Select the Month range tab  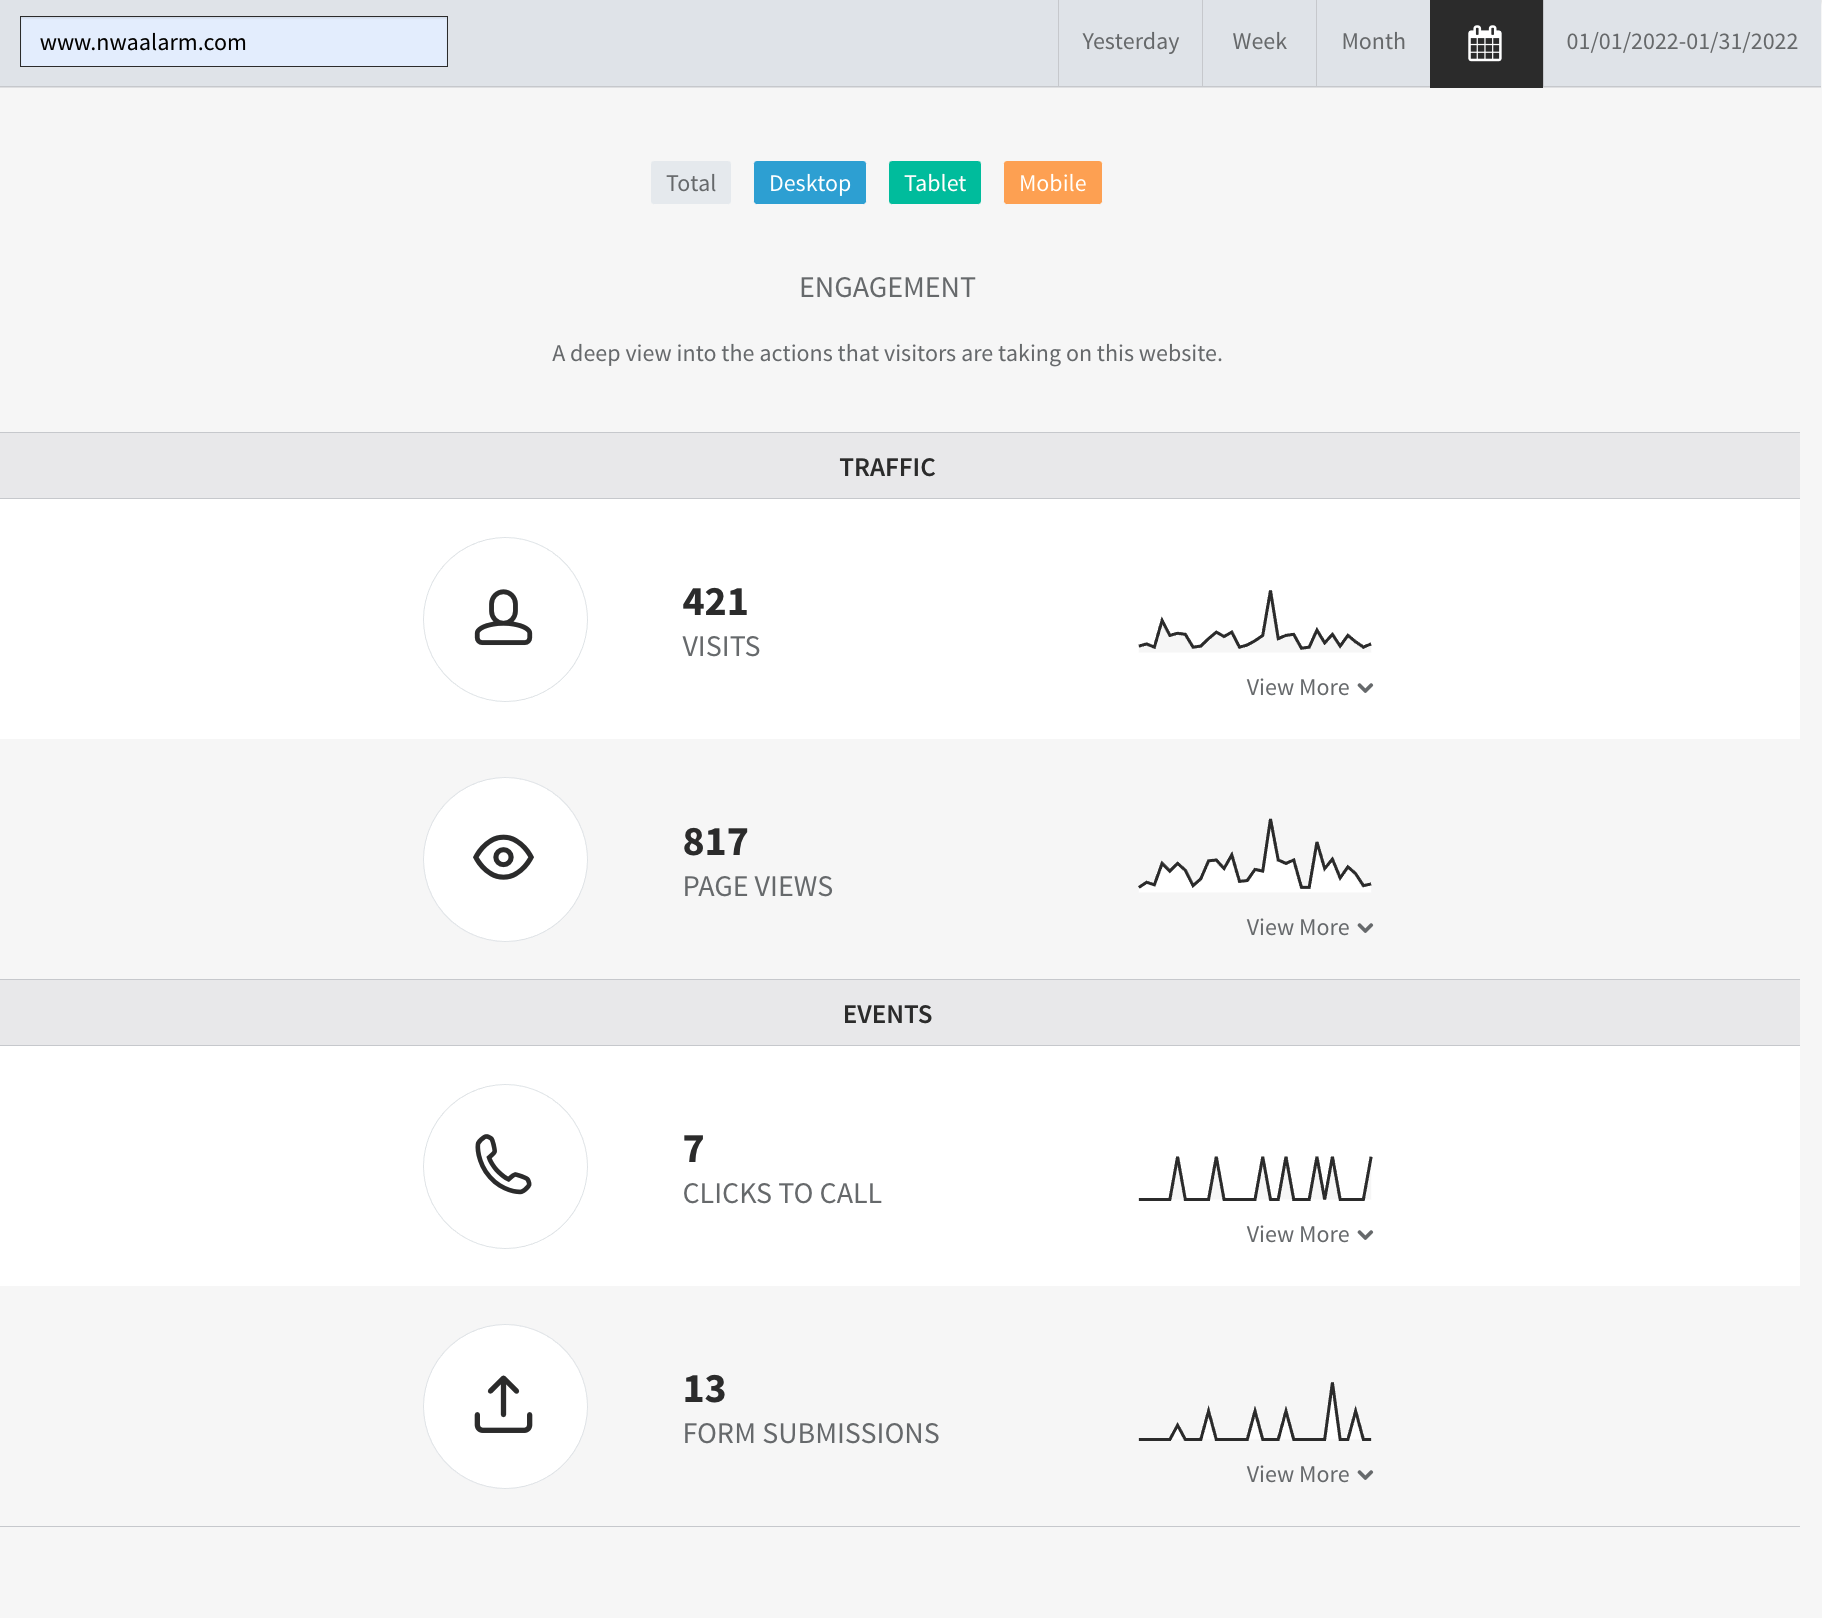(x=1373, y=43)
